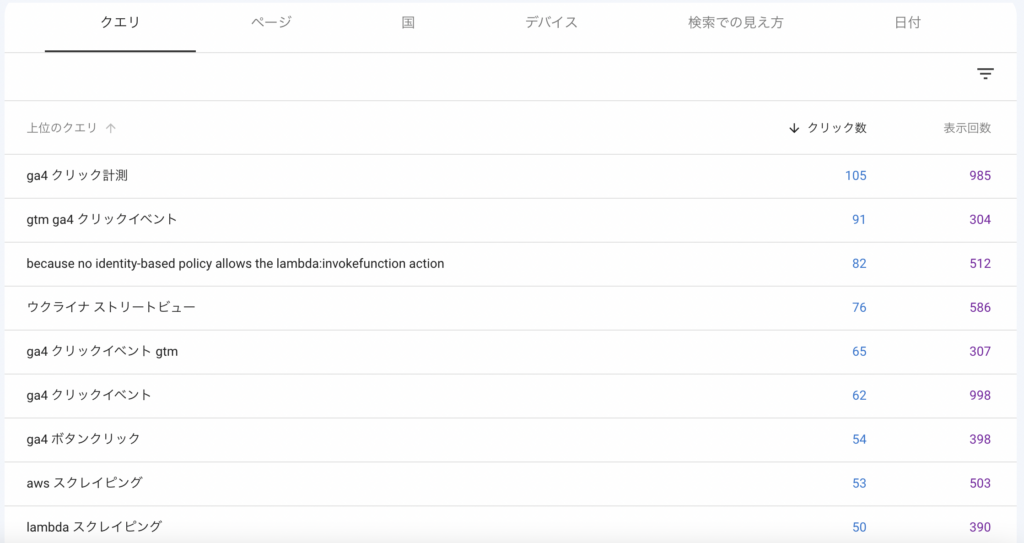Select the lambda:invokefunction action query row
Viewport: 1024px width, 543px height.
[511, 263]
